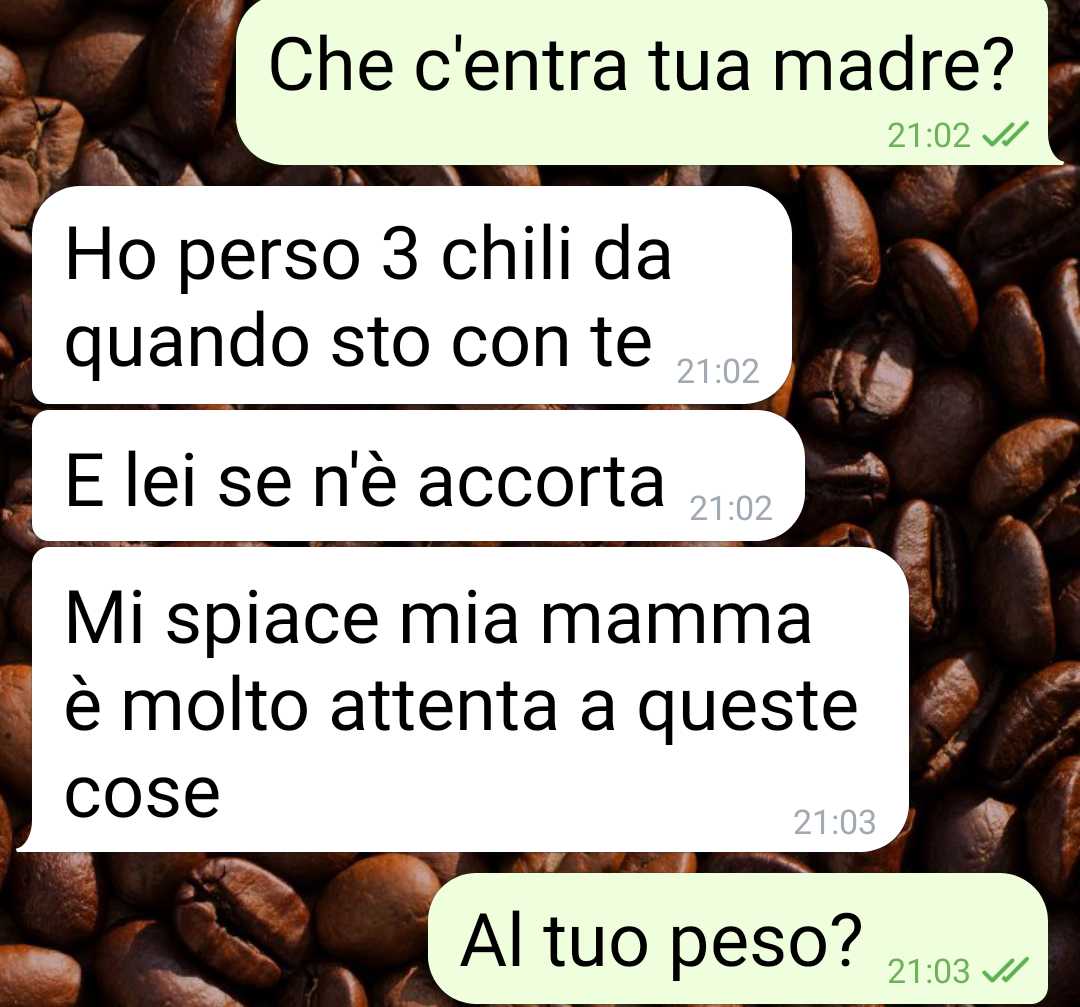Tap the double-check read receipt on 'Al tuo peso?'
This screenshot has height=1007, width=1080.
point(1006,971)
